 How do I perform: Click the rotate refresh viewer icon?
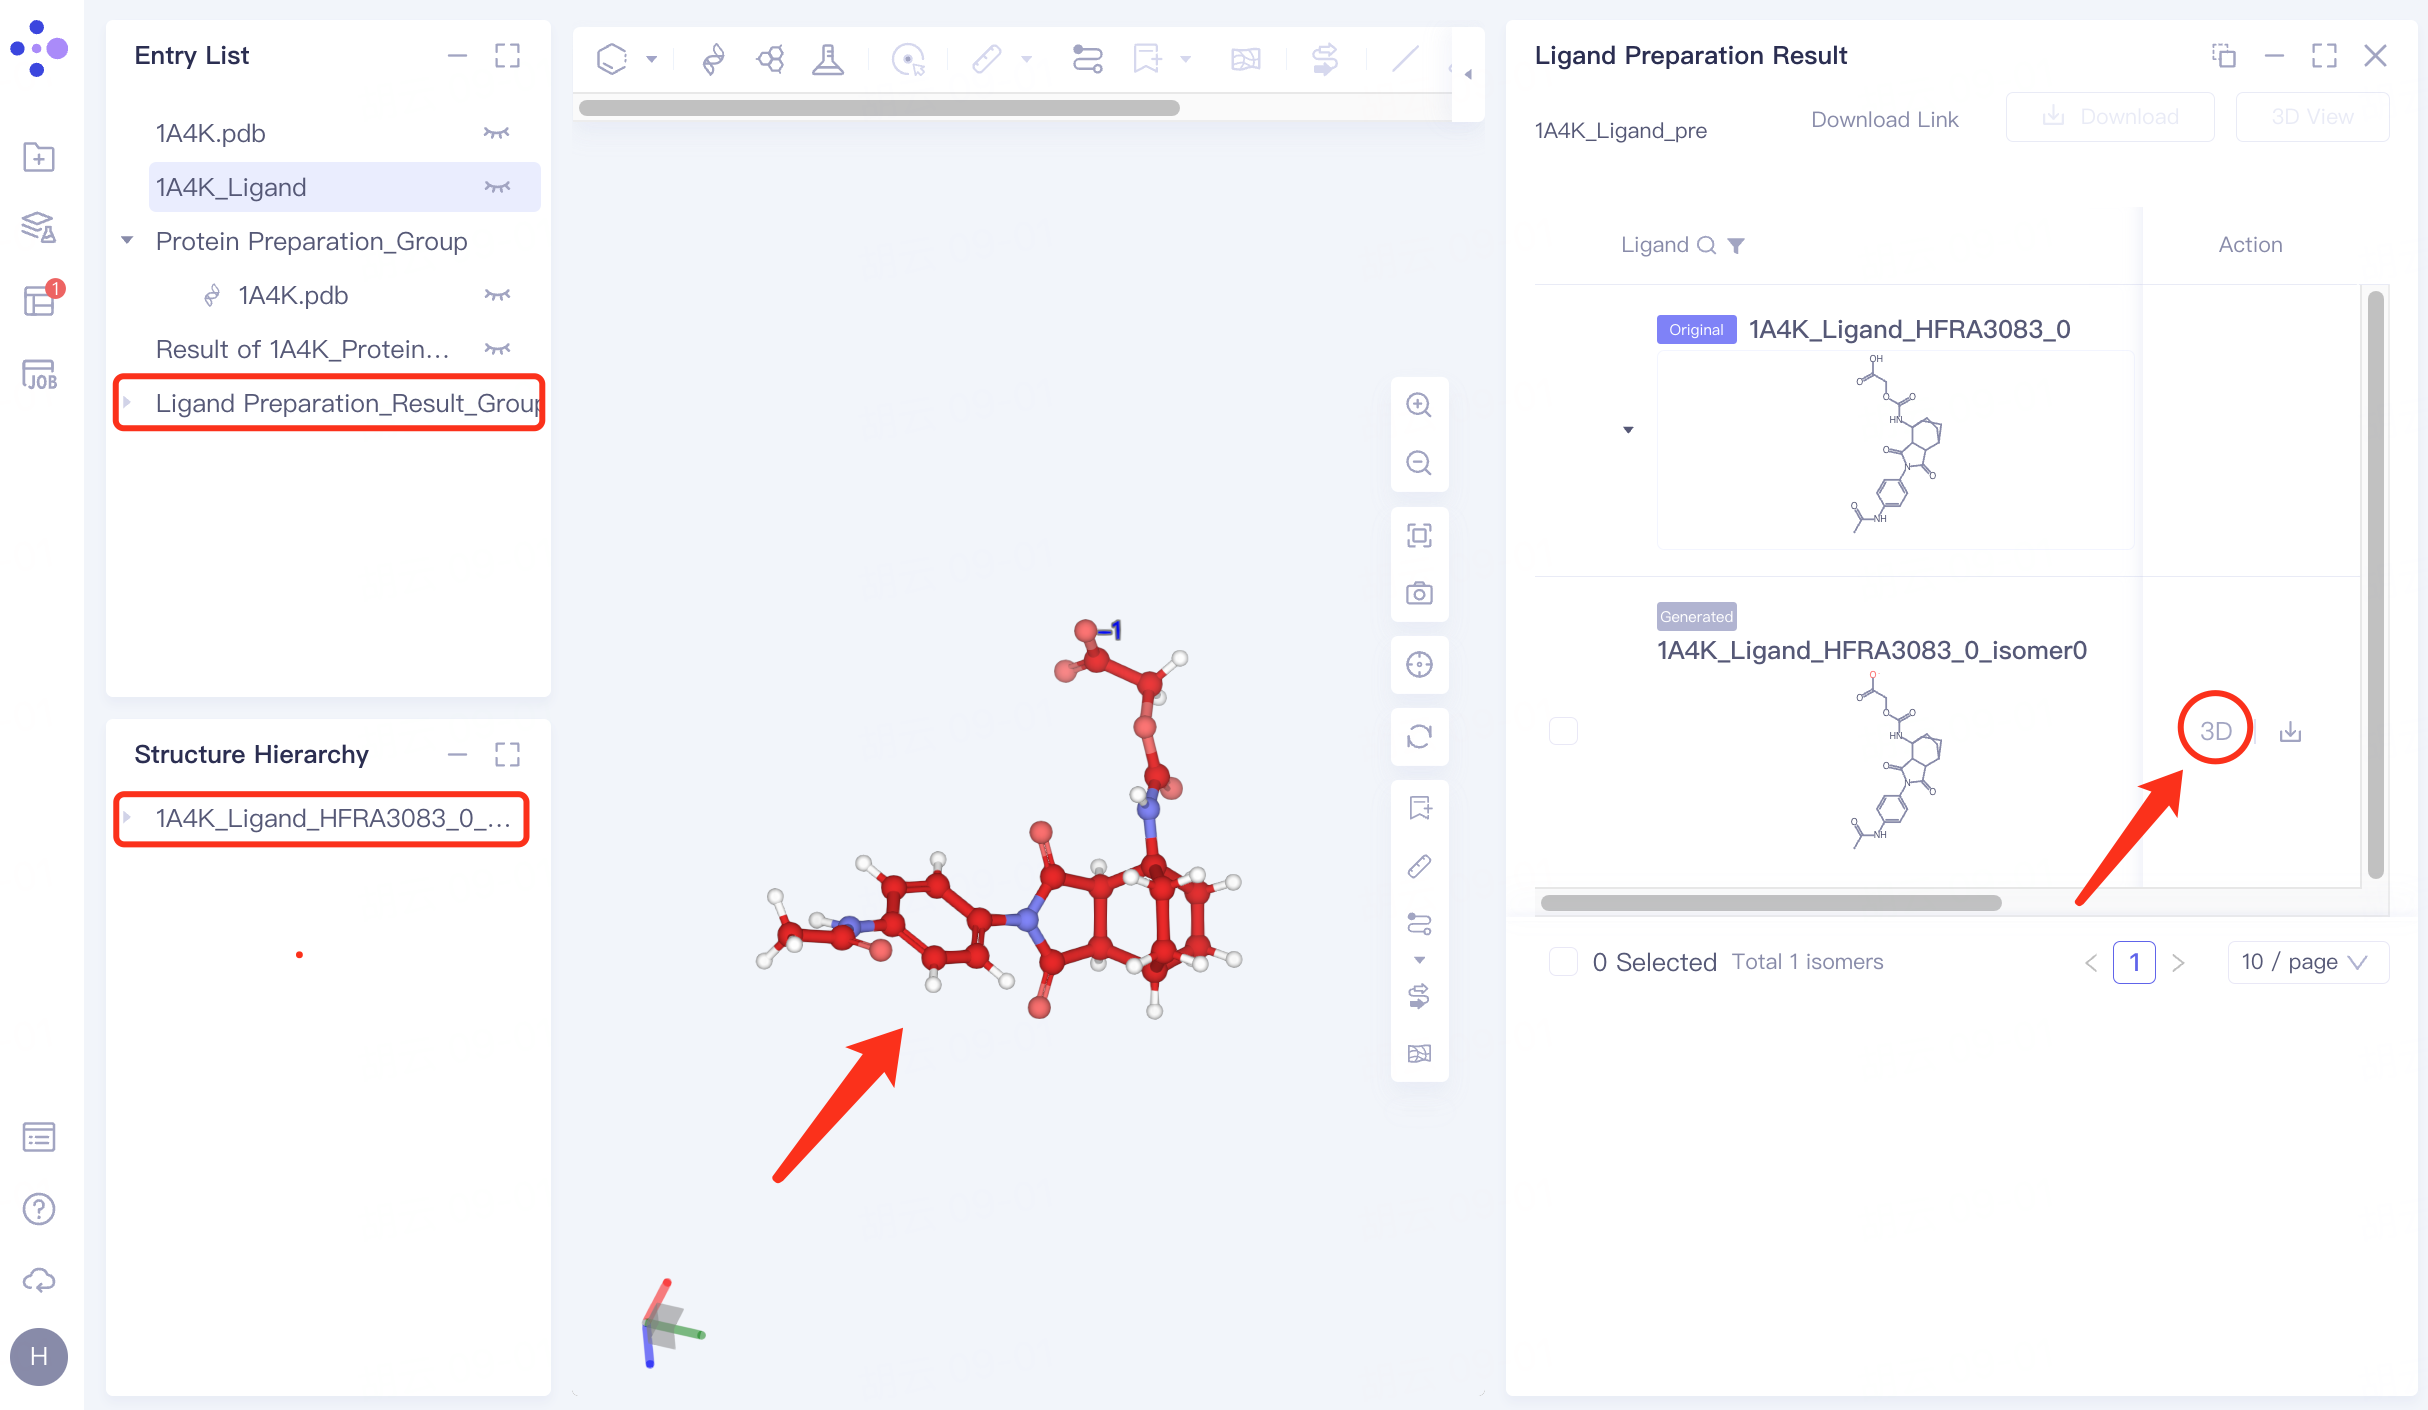click(x=1418, y=737)
